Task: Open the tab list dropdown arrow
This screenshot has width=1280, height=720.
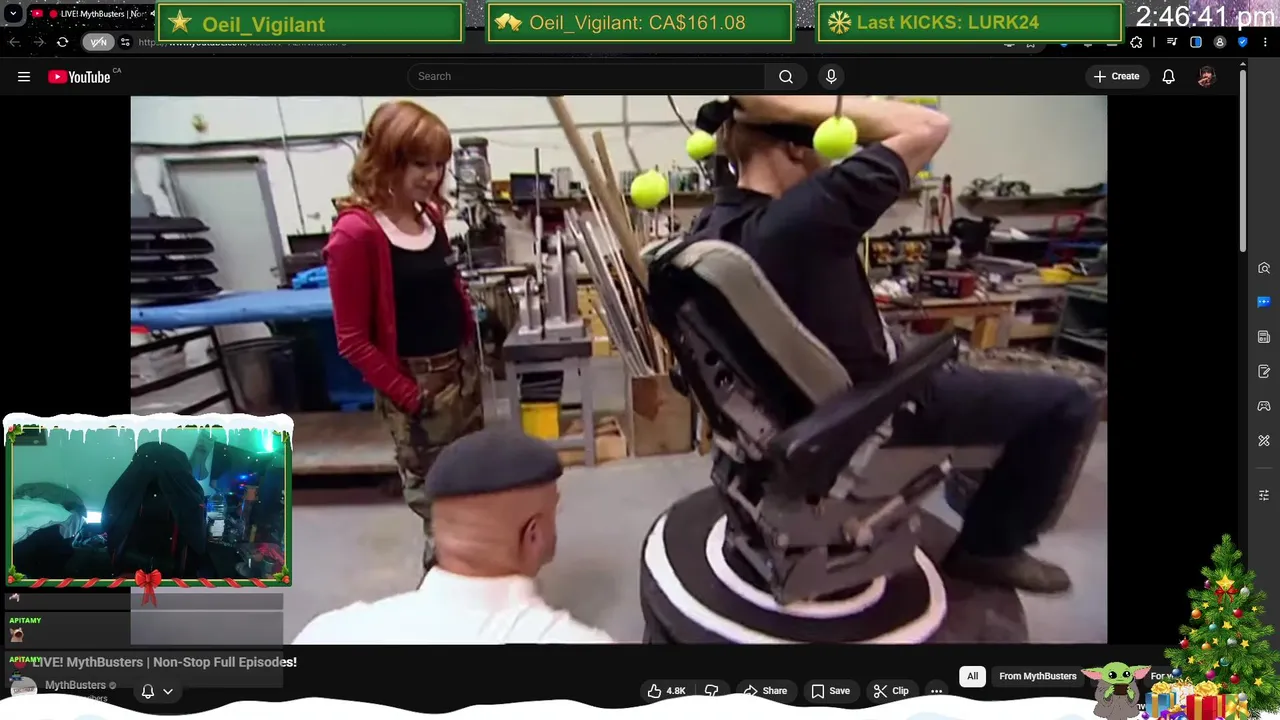Action: (x=13, y=14)
